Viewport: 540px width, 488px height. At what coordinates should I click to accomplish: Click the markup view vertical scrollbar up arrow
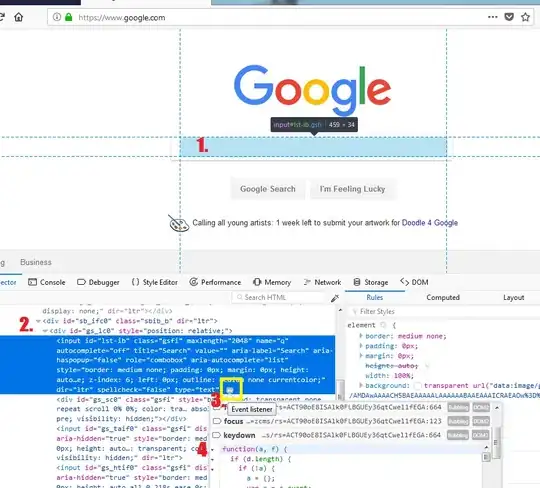[340, 310]
